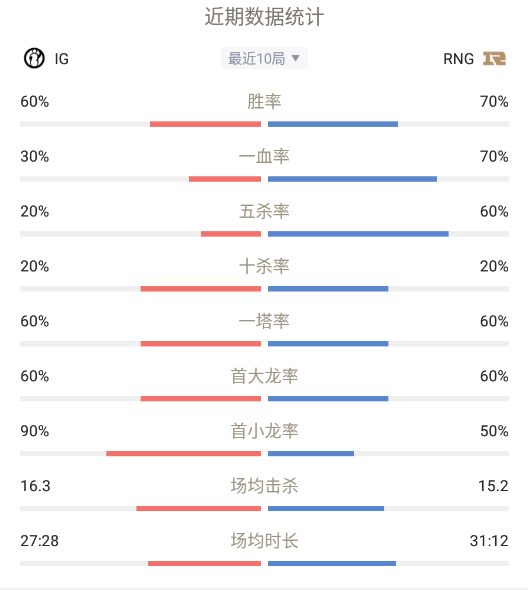Click the RNG team logo icon
This screenshot has height=590, width=528.
tap(495, 59)
